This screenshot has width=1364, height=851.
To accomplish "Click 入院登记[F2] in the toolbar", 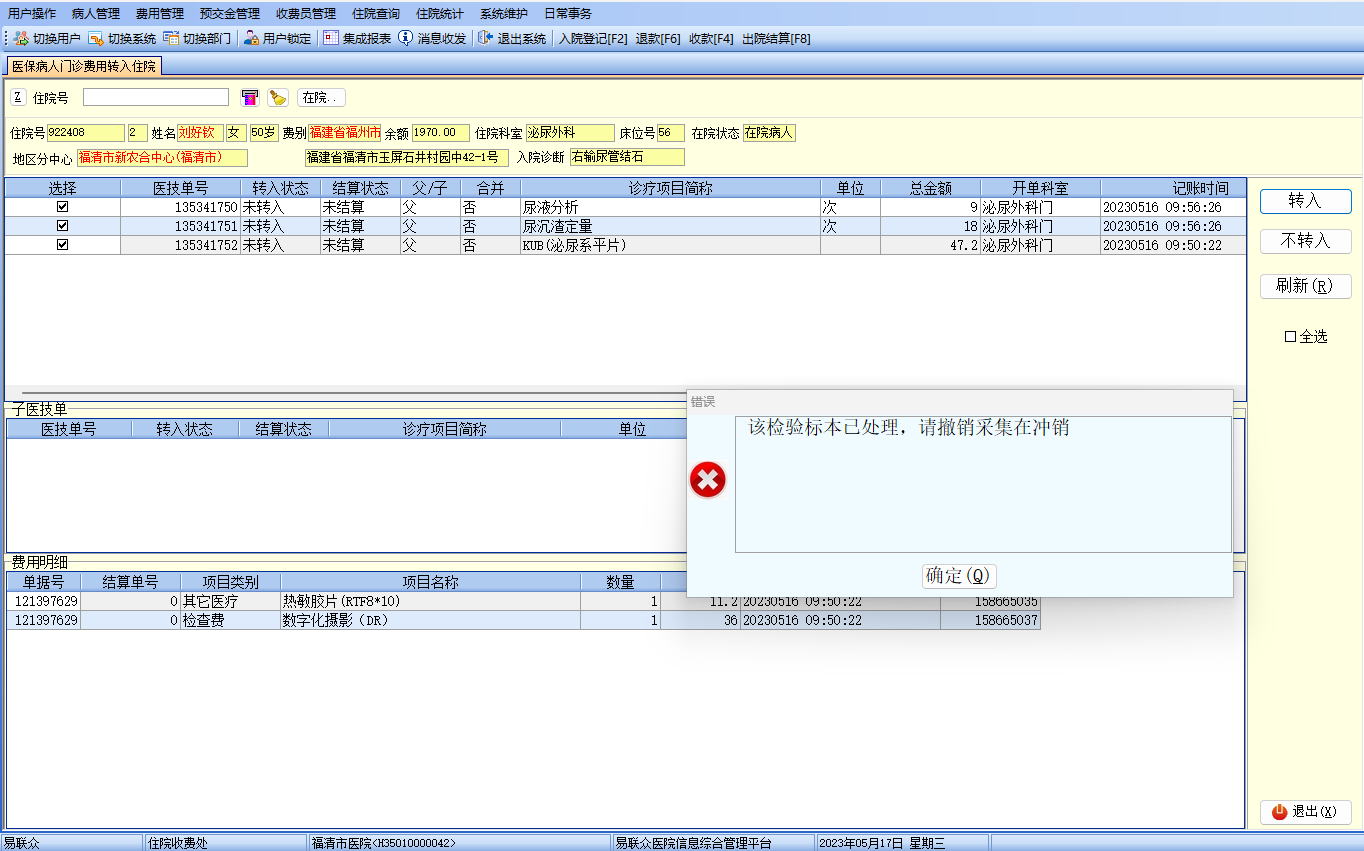I will tap(593, 39).
